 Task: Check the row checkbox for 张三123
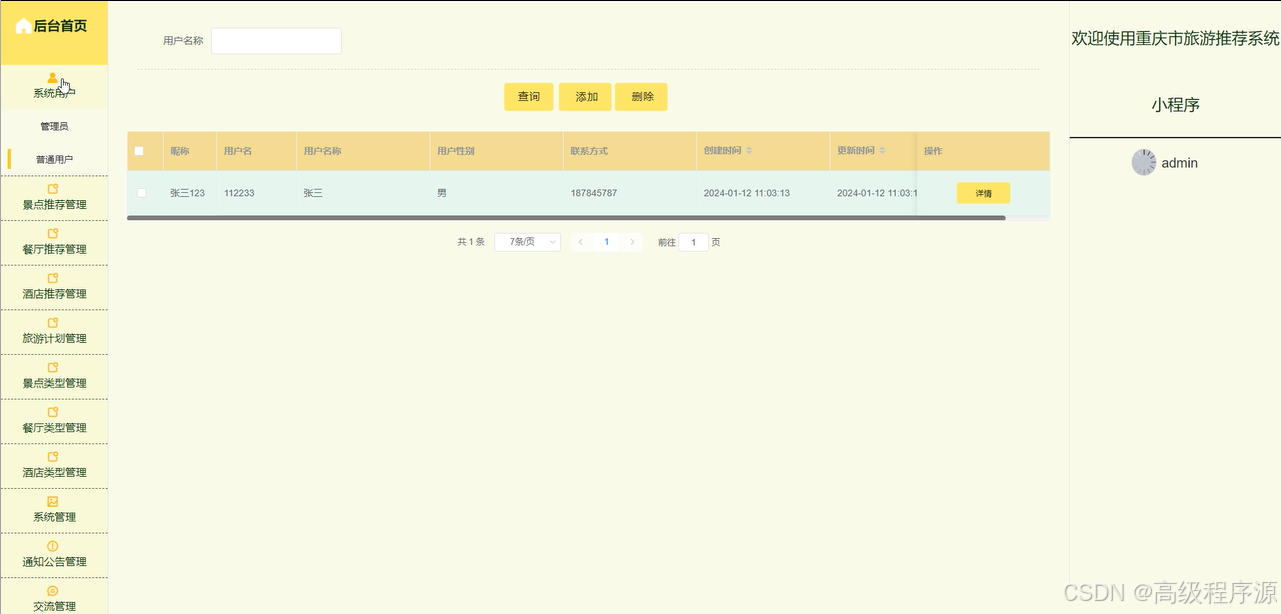pos(141,193)
